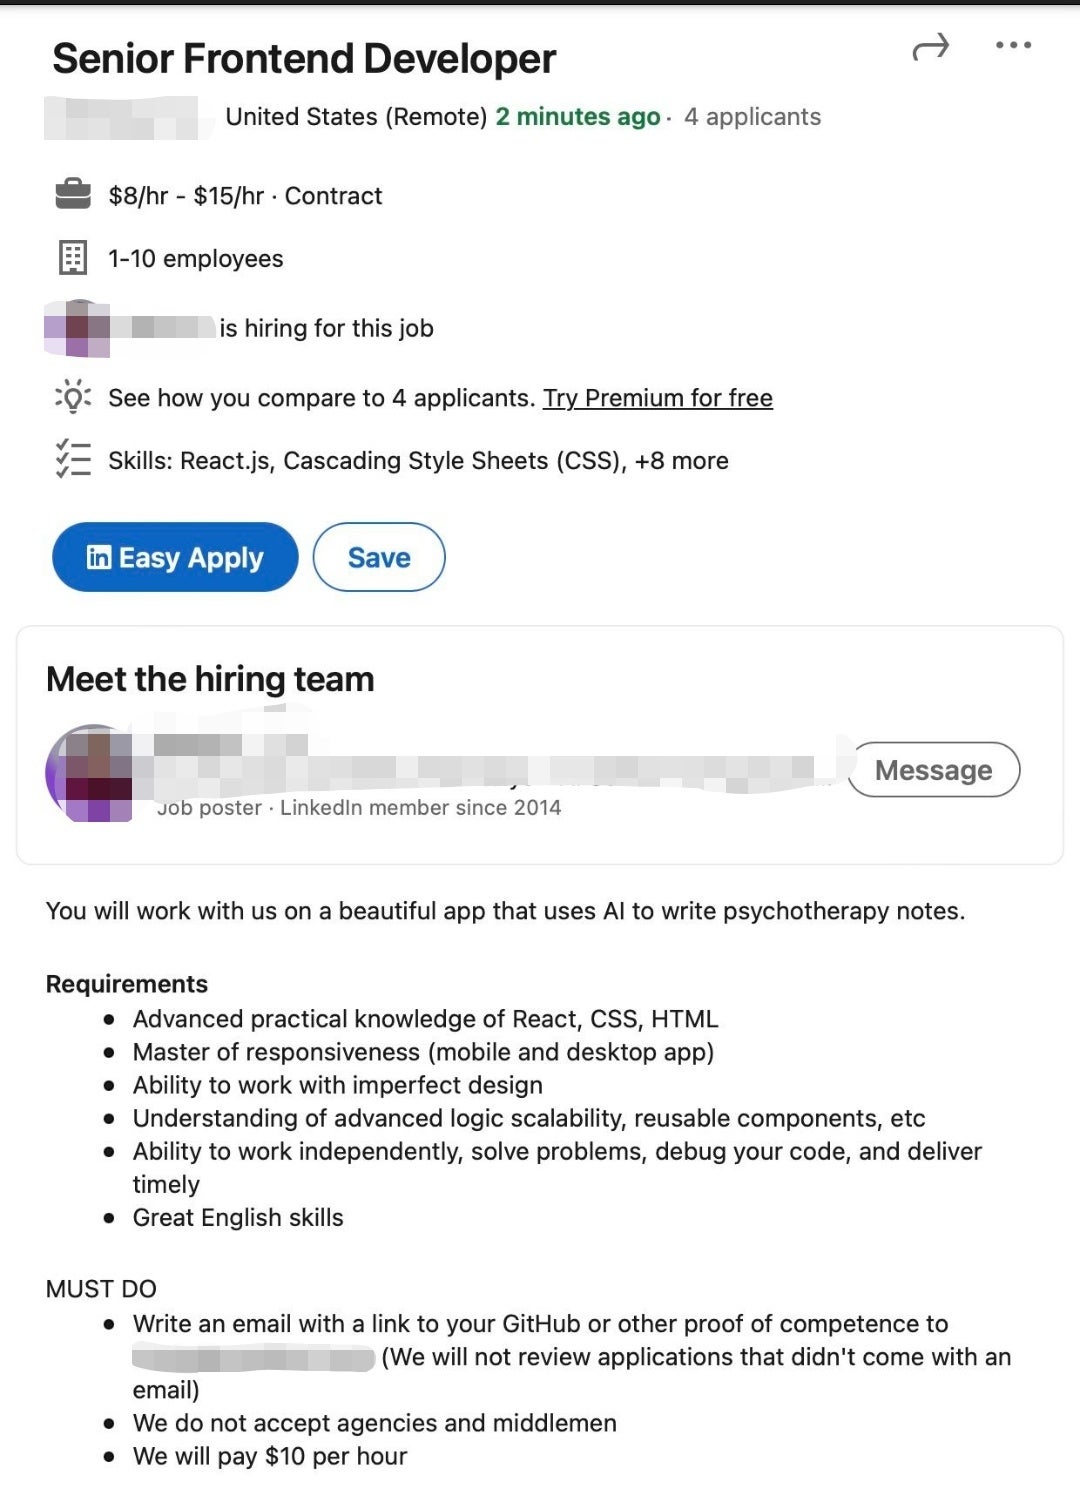Click the blurred email address under MUST DO
Screen dimensions: 1080x1490
coord(253,1358)
